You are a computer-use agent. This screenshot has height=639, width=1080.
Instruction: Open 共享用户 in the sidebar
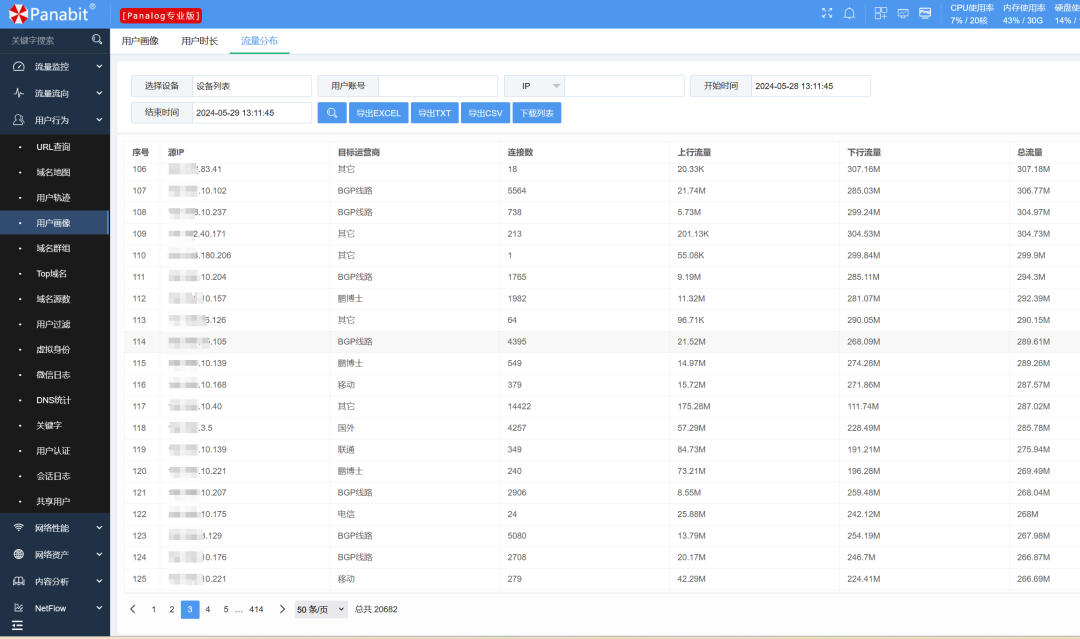click(x=54, y=501)
